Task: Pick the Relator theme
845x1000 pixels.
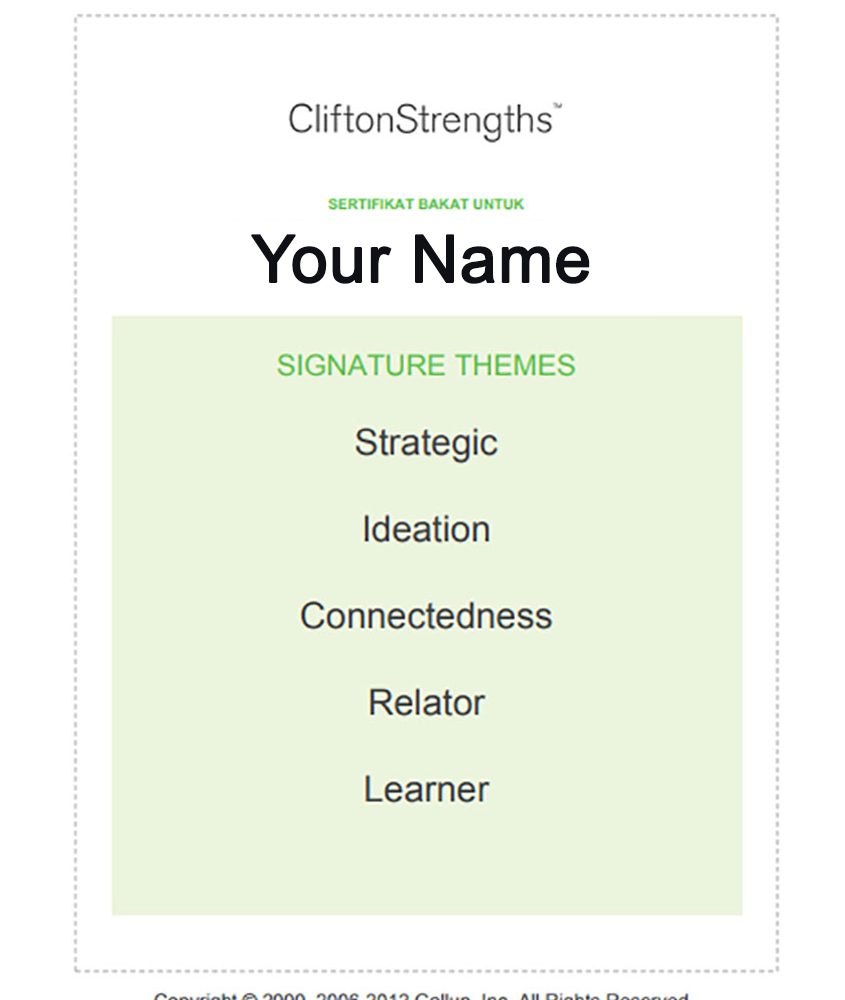Action: (426, 702)
